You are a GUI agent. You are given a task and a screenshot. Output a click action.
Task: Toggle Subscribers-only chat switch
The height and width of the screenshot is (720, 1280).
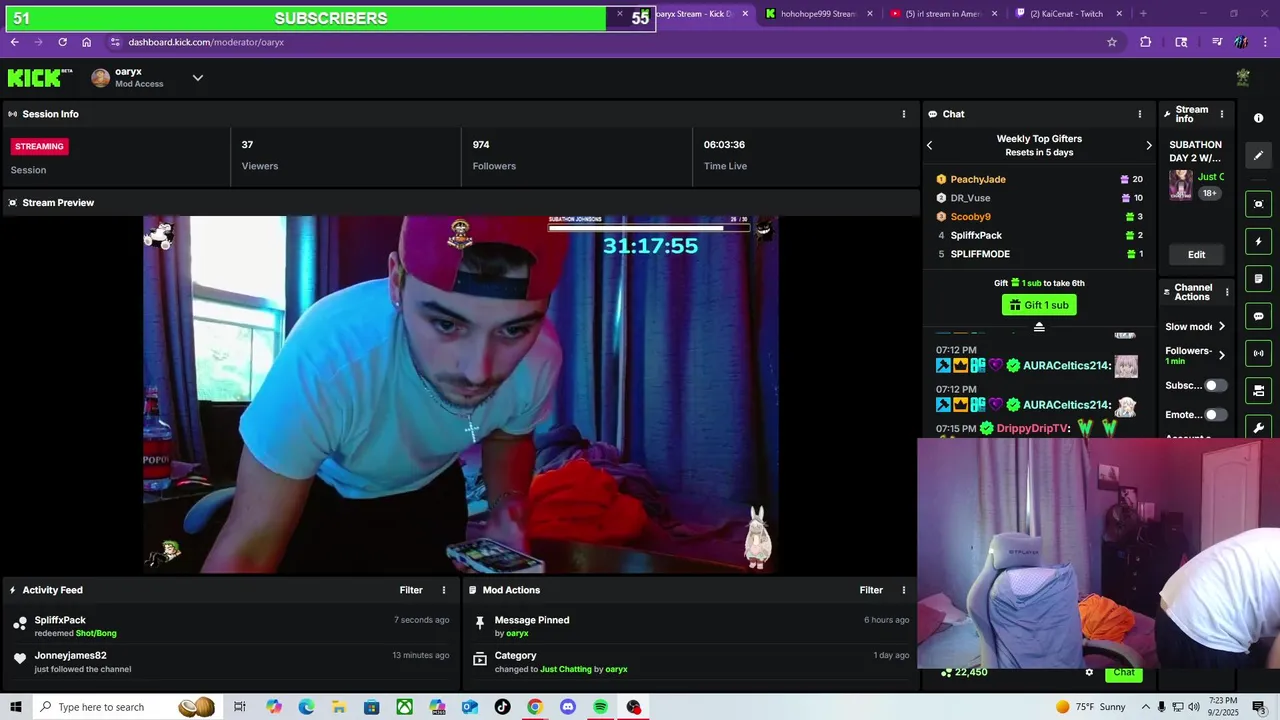click(1215, 385)
